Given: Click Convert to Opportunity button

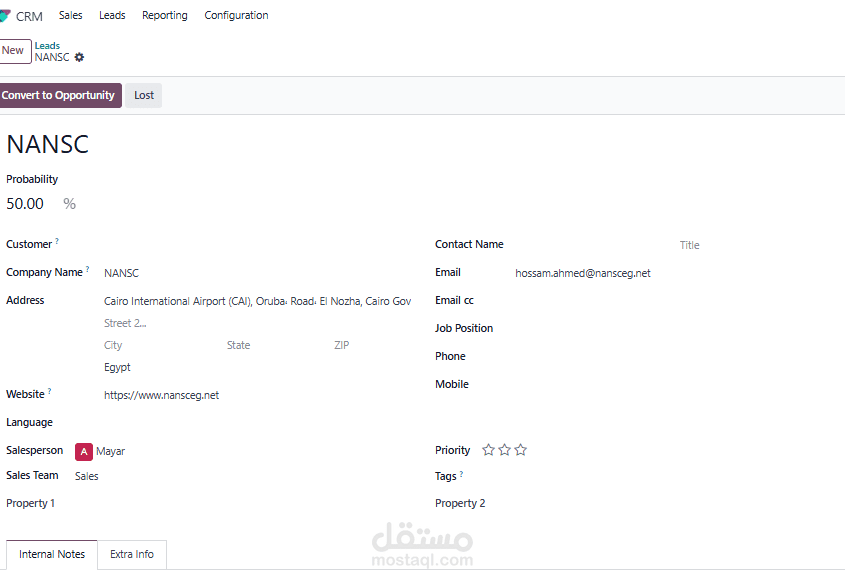Looking at the screenshot, I should [59, 95].
